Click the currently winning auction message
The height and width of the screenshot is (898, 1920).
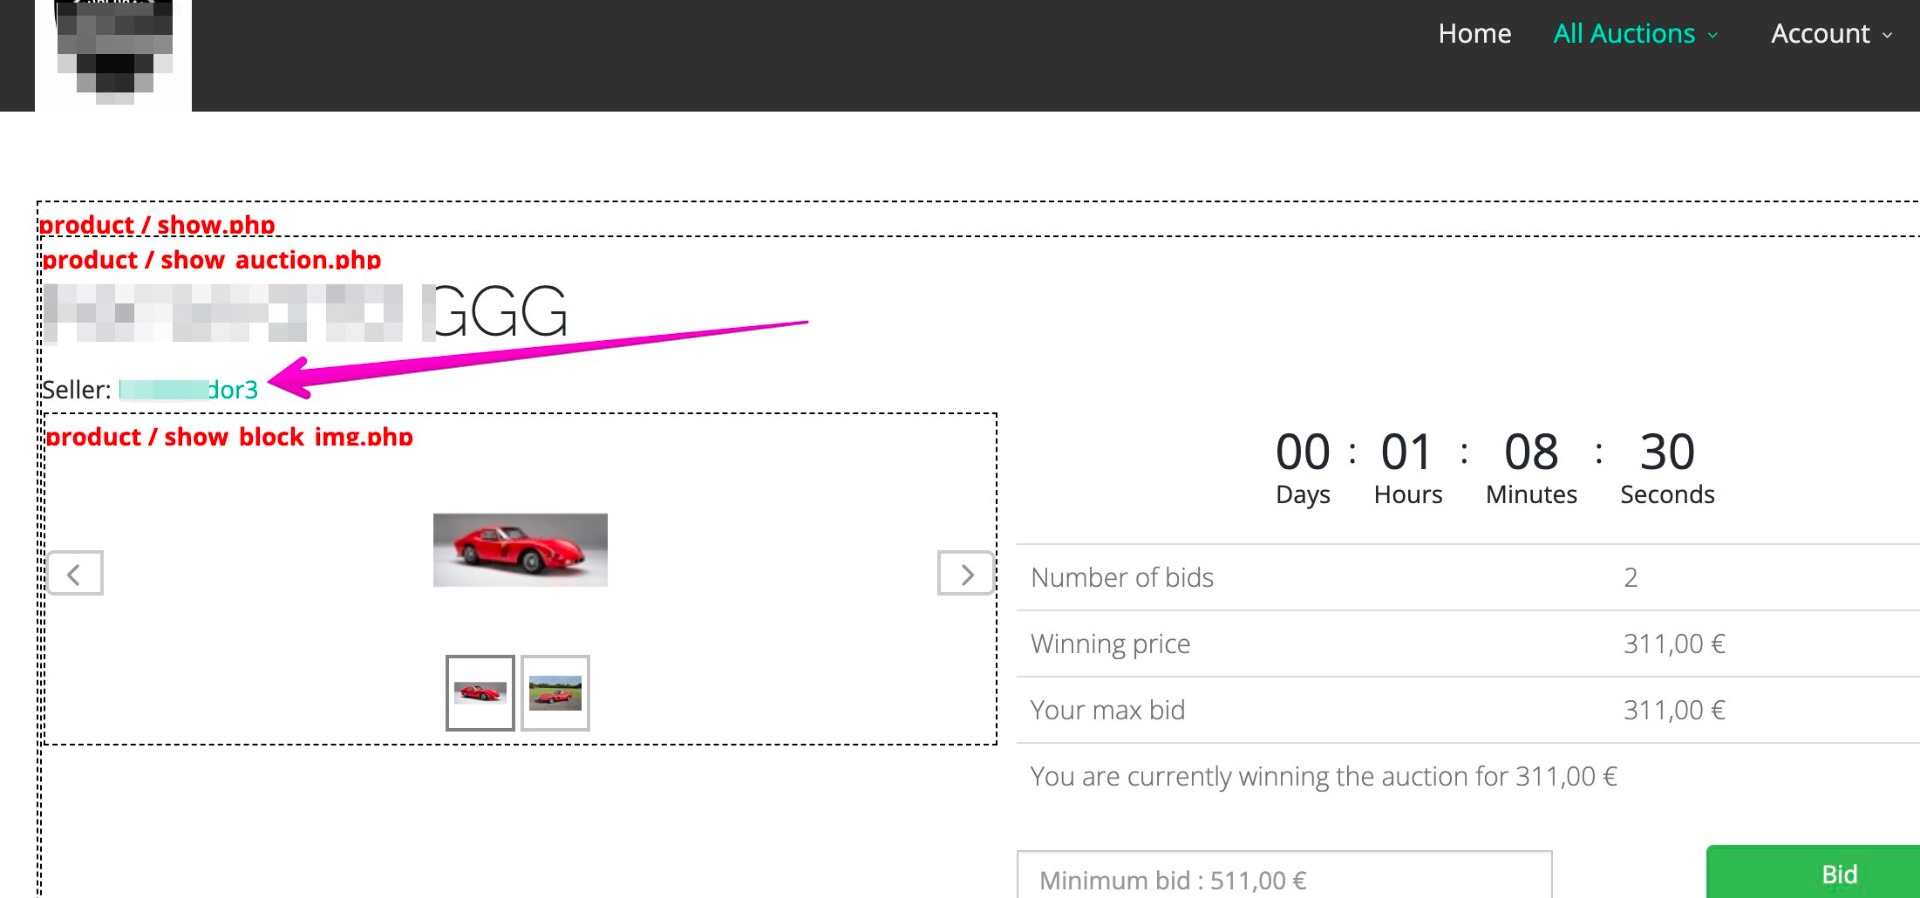pos(1323,776)
